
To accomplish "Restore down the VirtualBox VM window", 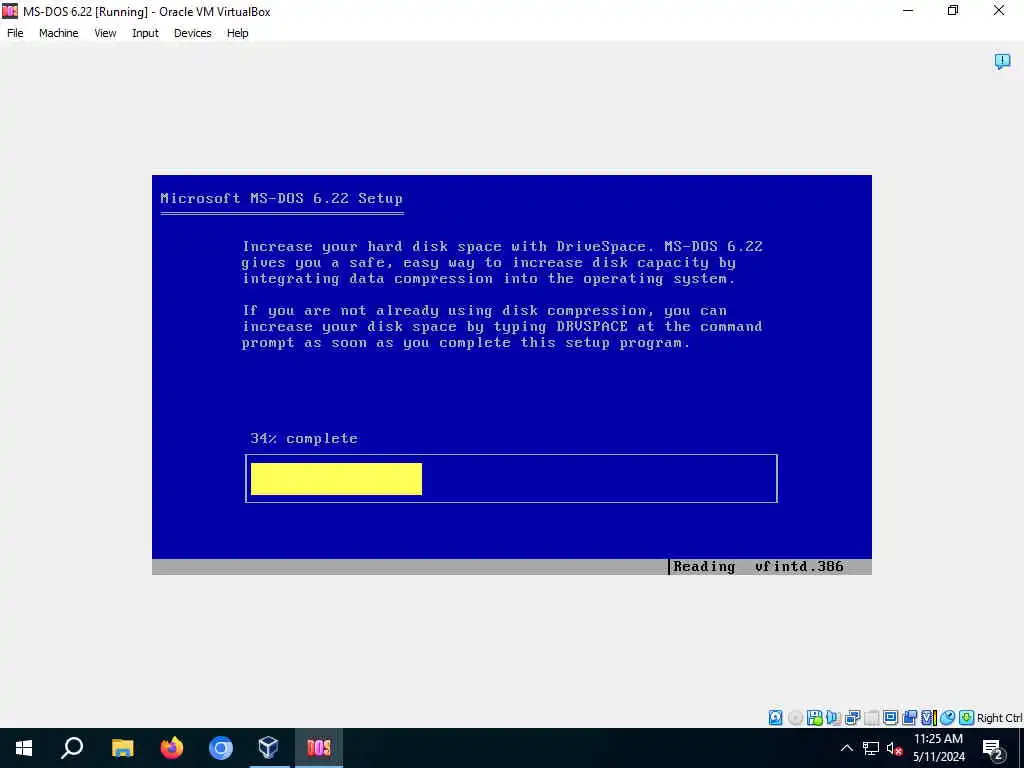I will pyautogui.click(x=953, y=11).
